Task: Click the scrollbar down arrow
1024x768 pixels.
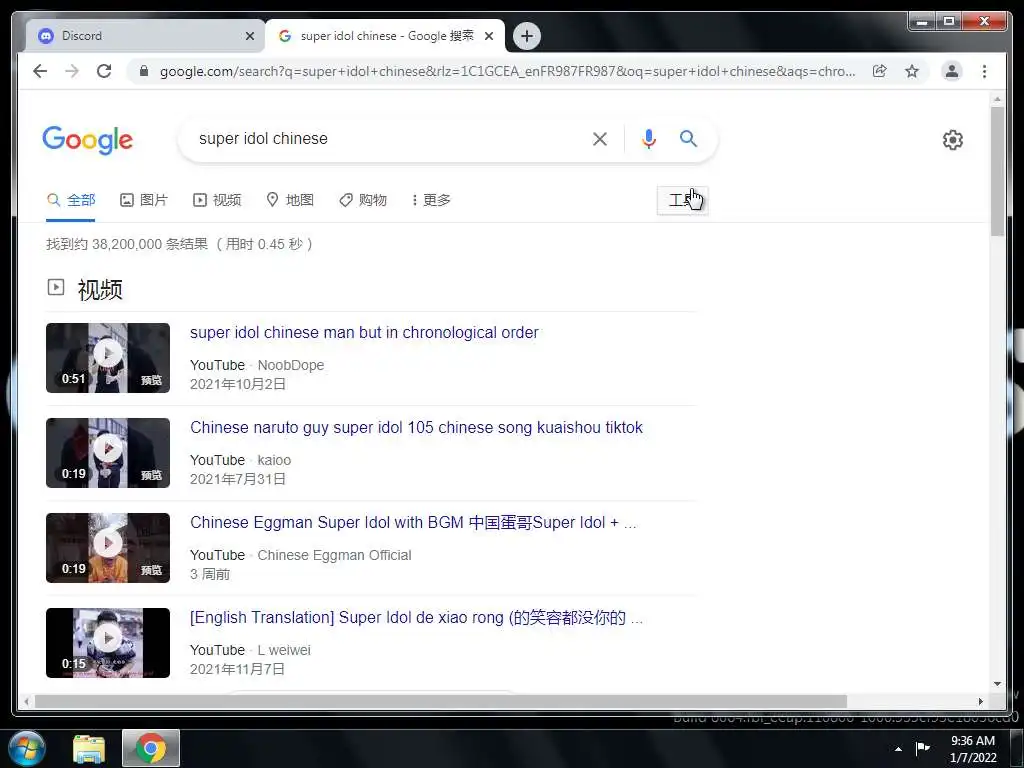Action: pos(997,684)
